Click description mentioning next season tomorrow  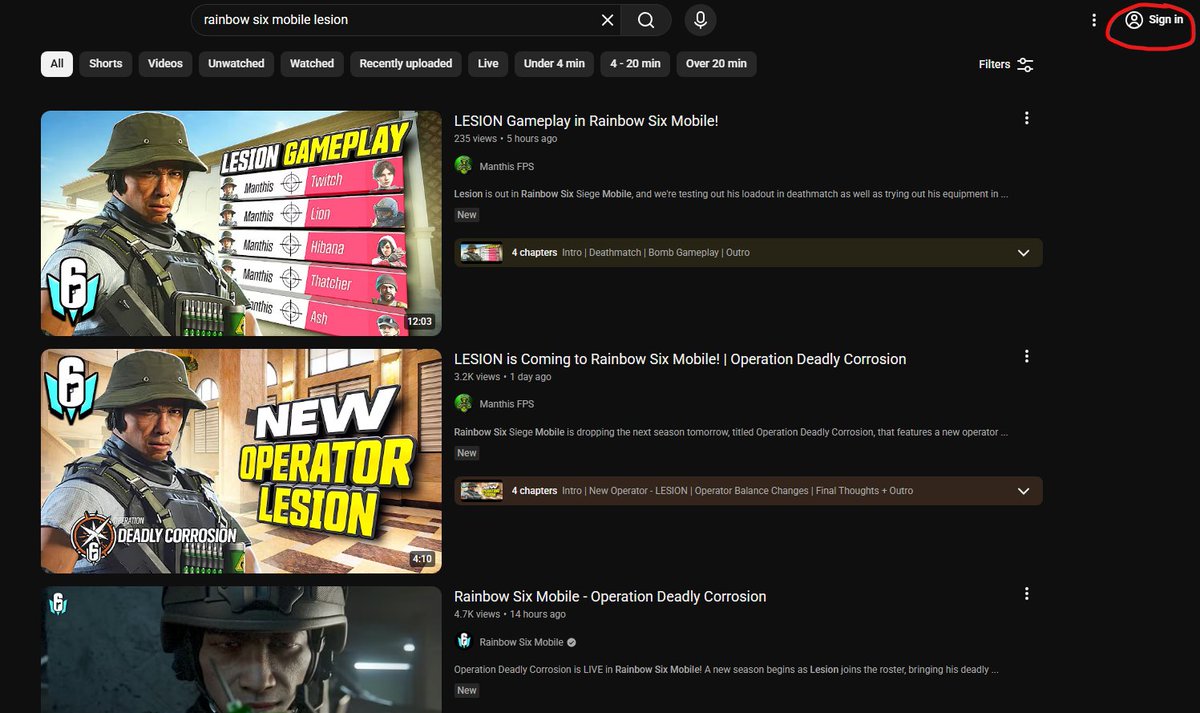click(731, 432)
